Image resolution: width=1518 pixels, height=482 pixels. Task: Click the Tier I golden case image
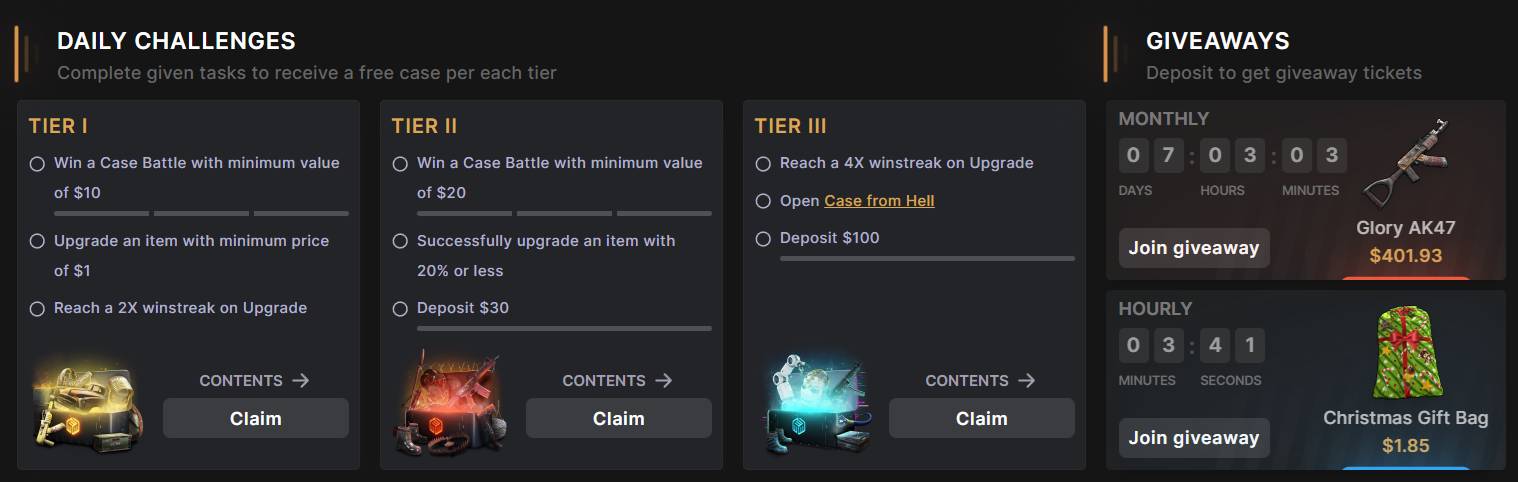coord(88,407)
